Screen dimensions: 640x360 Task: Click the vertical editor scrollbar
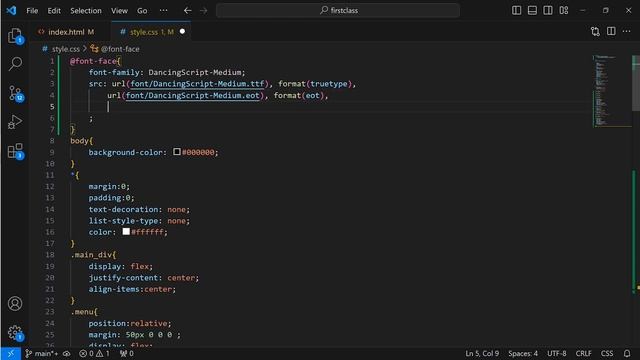tap(636, 83)
